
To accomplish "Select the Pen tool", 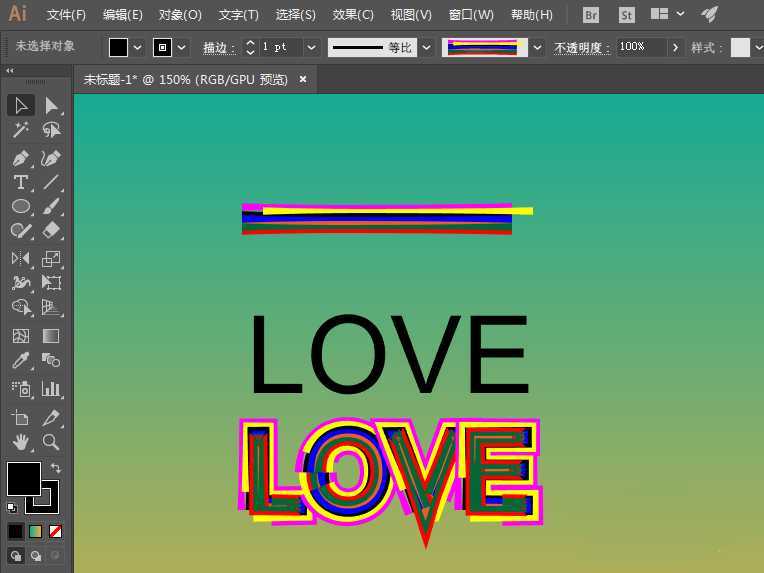I will (x=20, y=158).
